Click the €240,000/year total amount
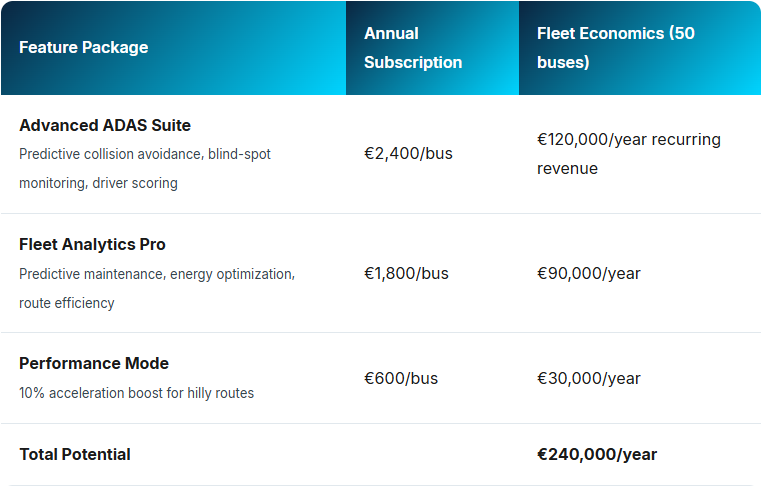The image size is (762, 492). [597, 454]
